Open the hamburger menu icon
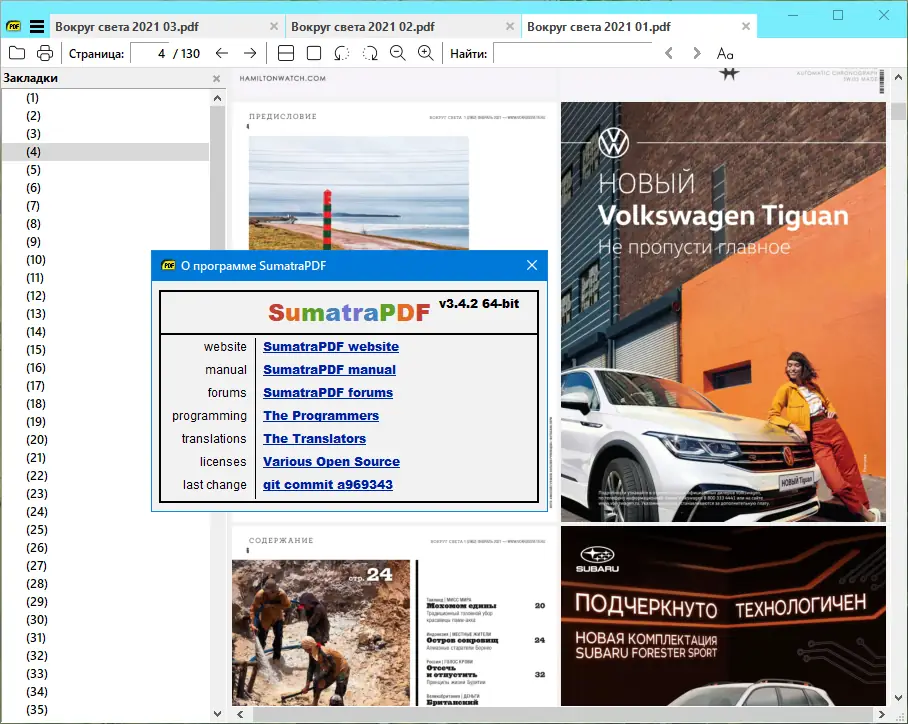 click(37, 27)
